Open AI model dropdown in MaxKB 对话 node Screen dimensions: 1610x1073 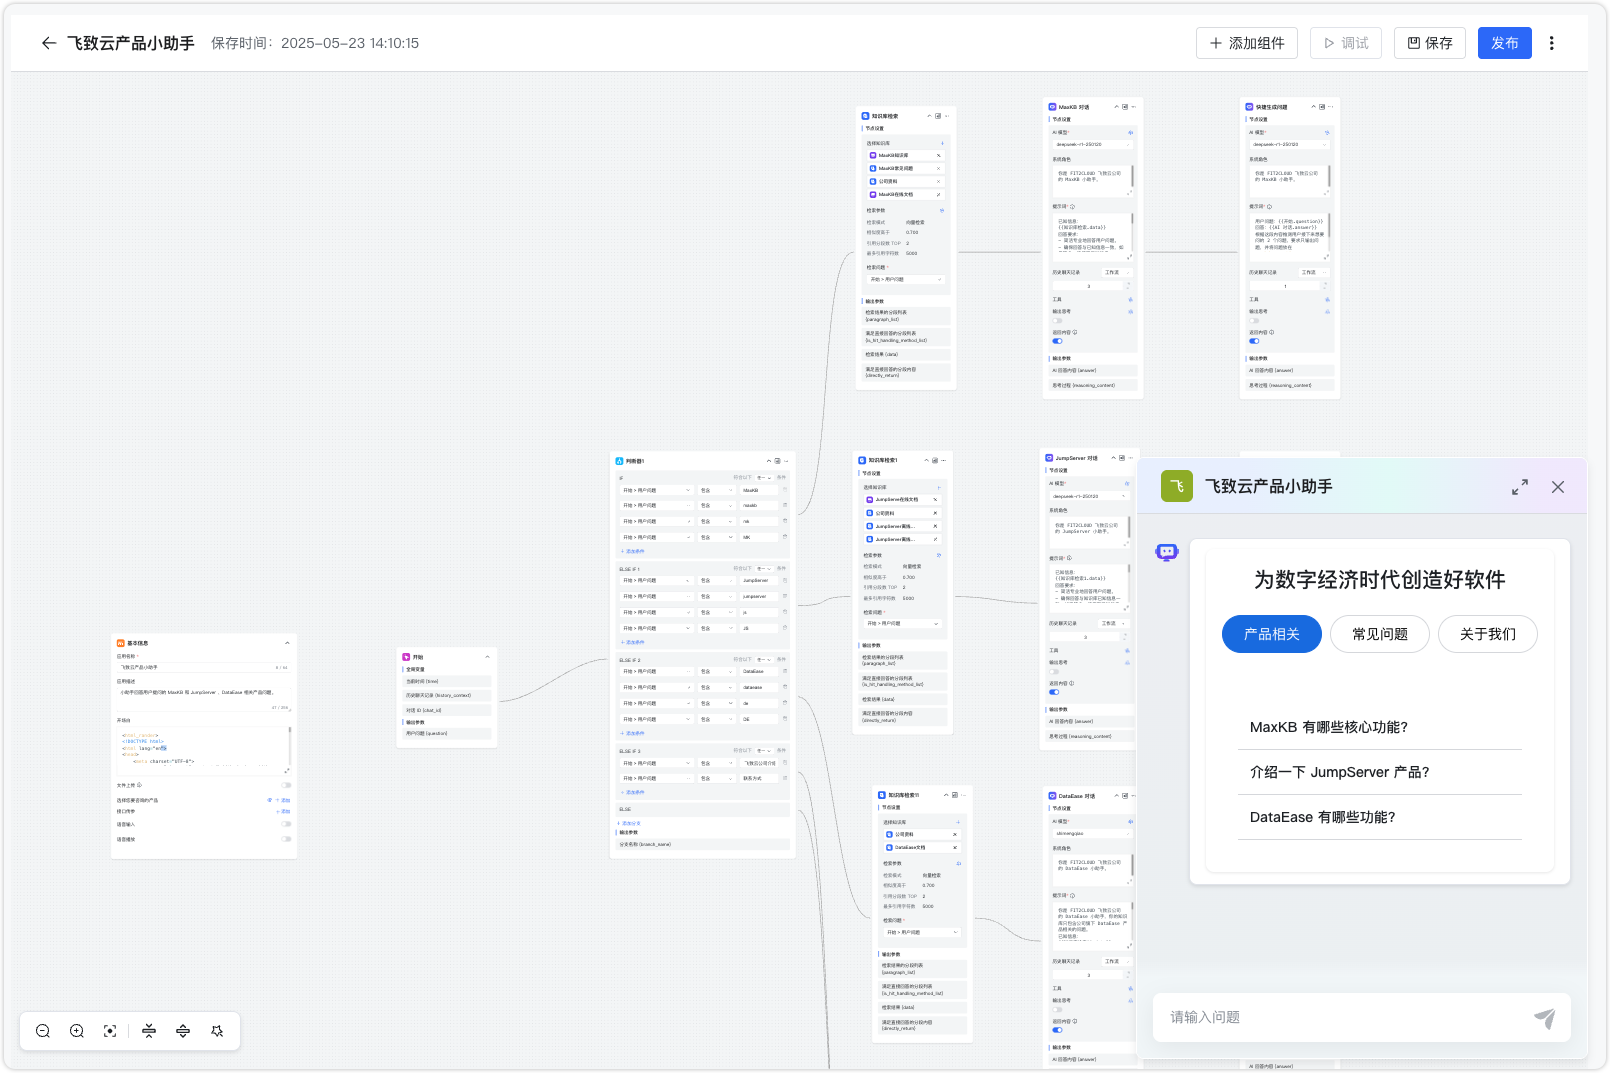(x=1092, y=144)
